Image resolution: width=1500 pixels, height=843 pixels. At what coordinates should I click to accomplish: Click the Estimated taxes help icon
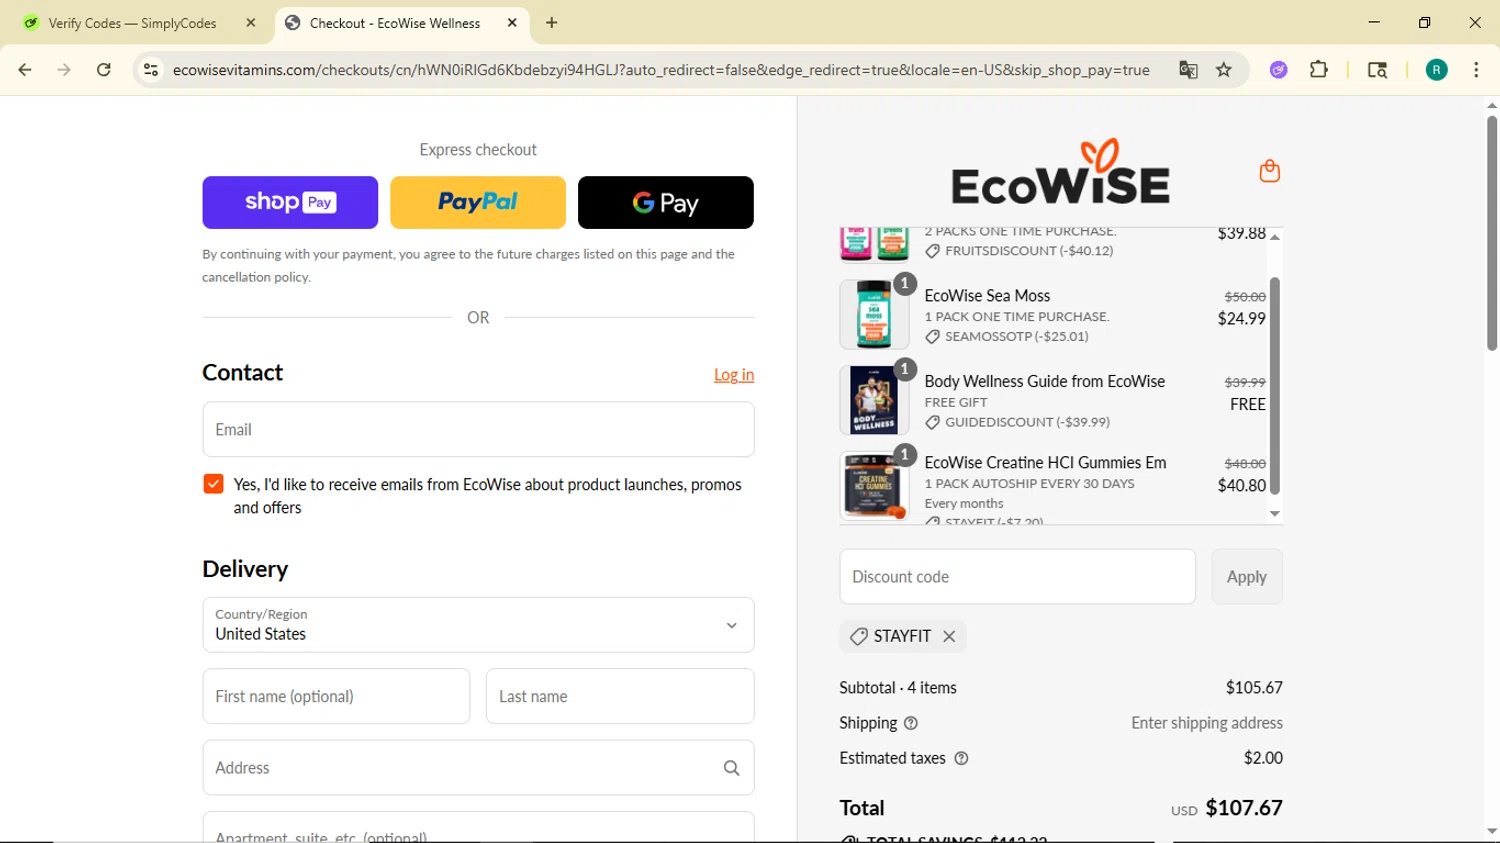tap(961, 758)
